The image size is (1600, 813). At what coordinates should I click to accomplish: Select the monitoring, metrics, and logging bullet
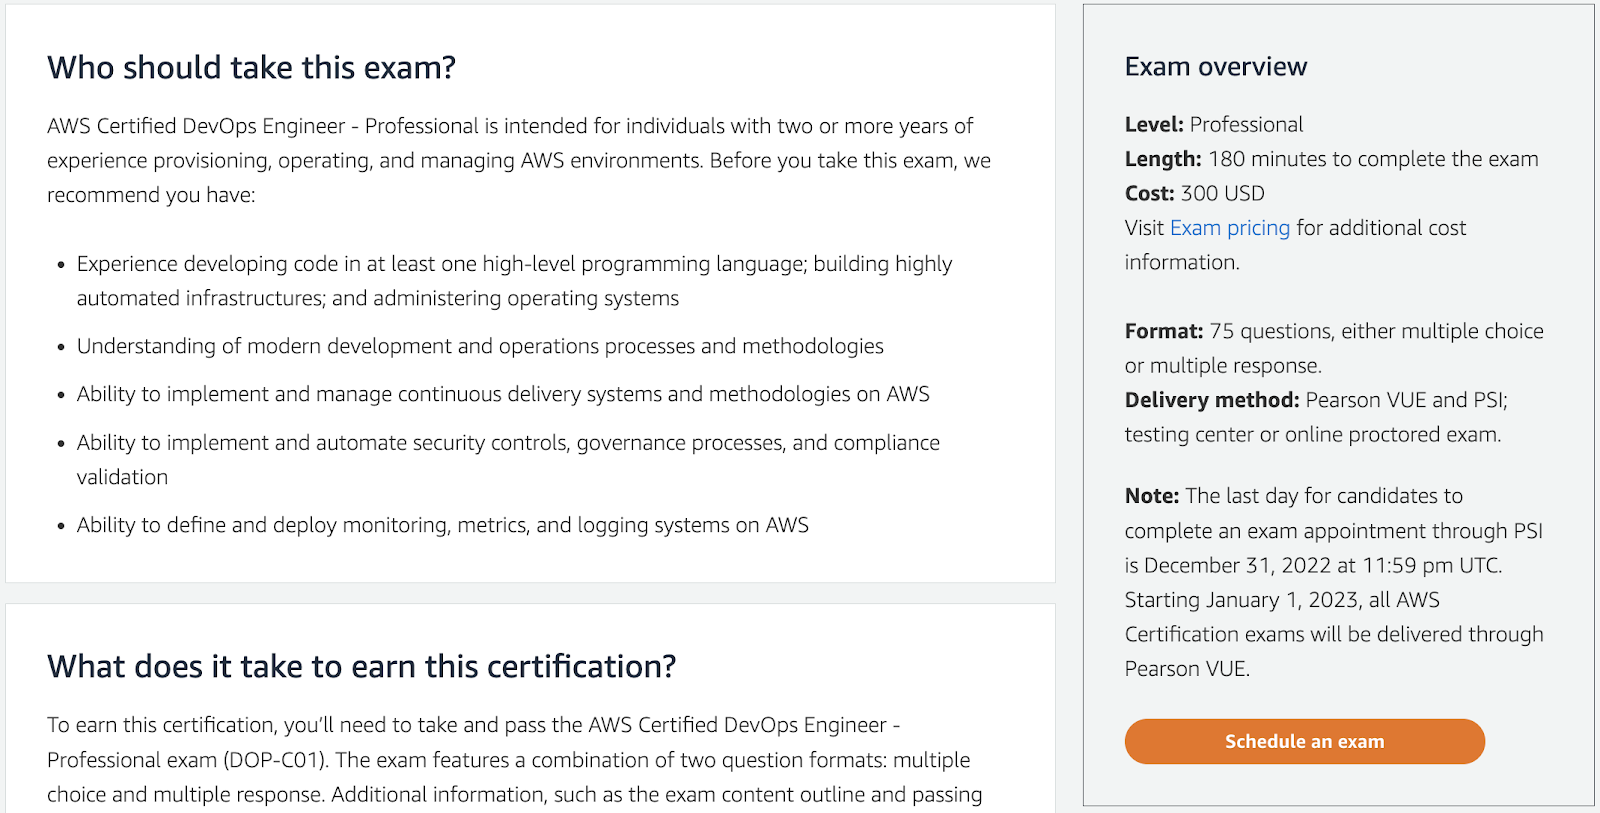(x=442, y=526)
